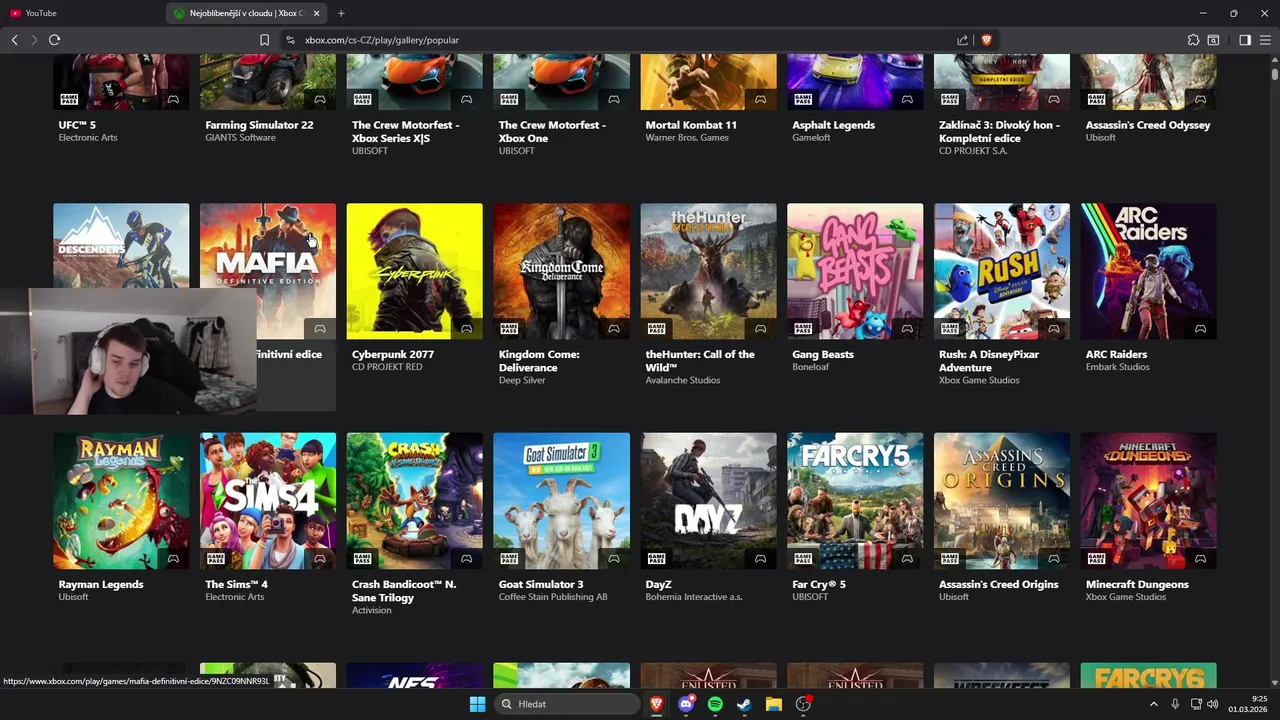Open the browser extensions puzzle icon
This screenshot has width=1280, height=720.
(x=1193, y=40)
